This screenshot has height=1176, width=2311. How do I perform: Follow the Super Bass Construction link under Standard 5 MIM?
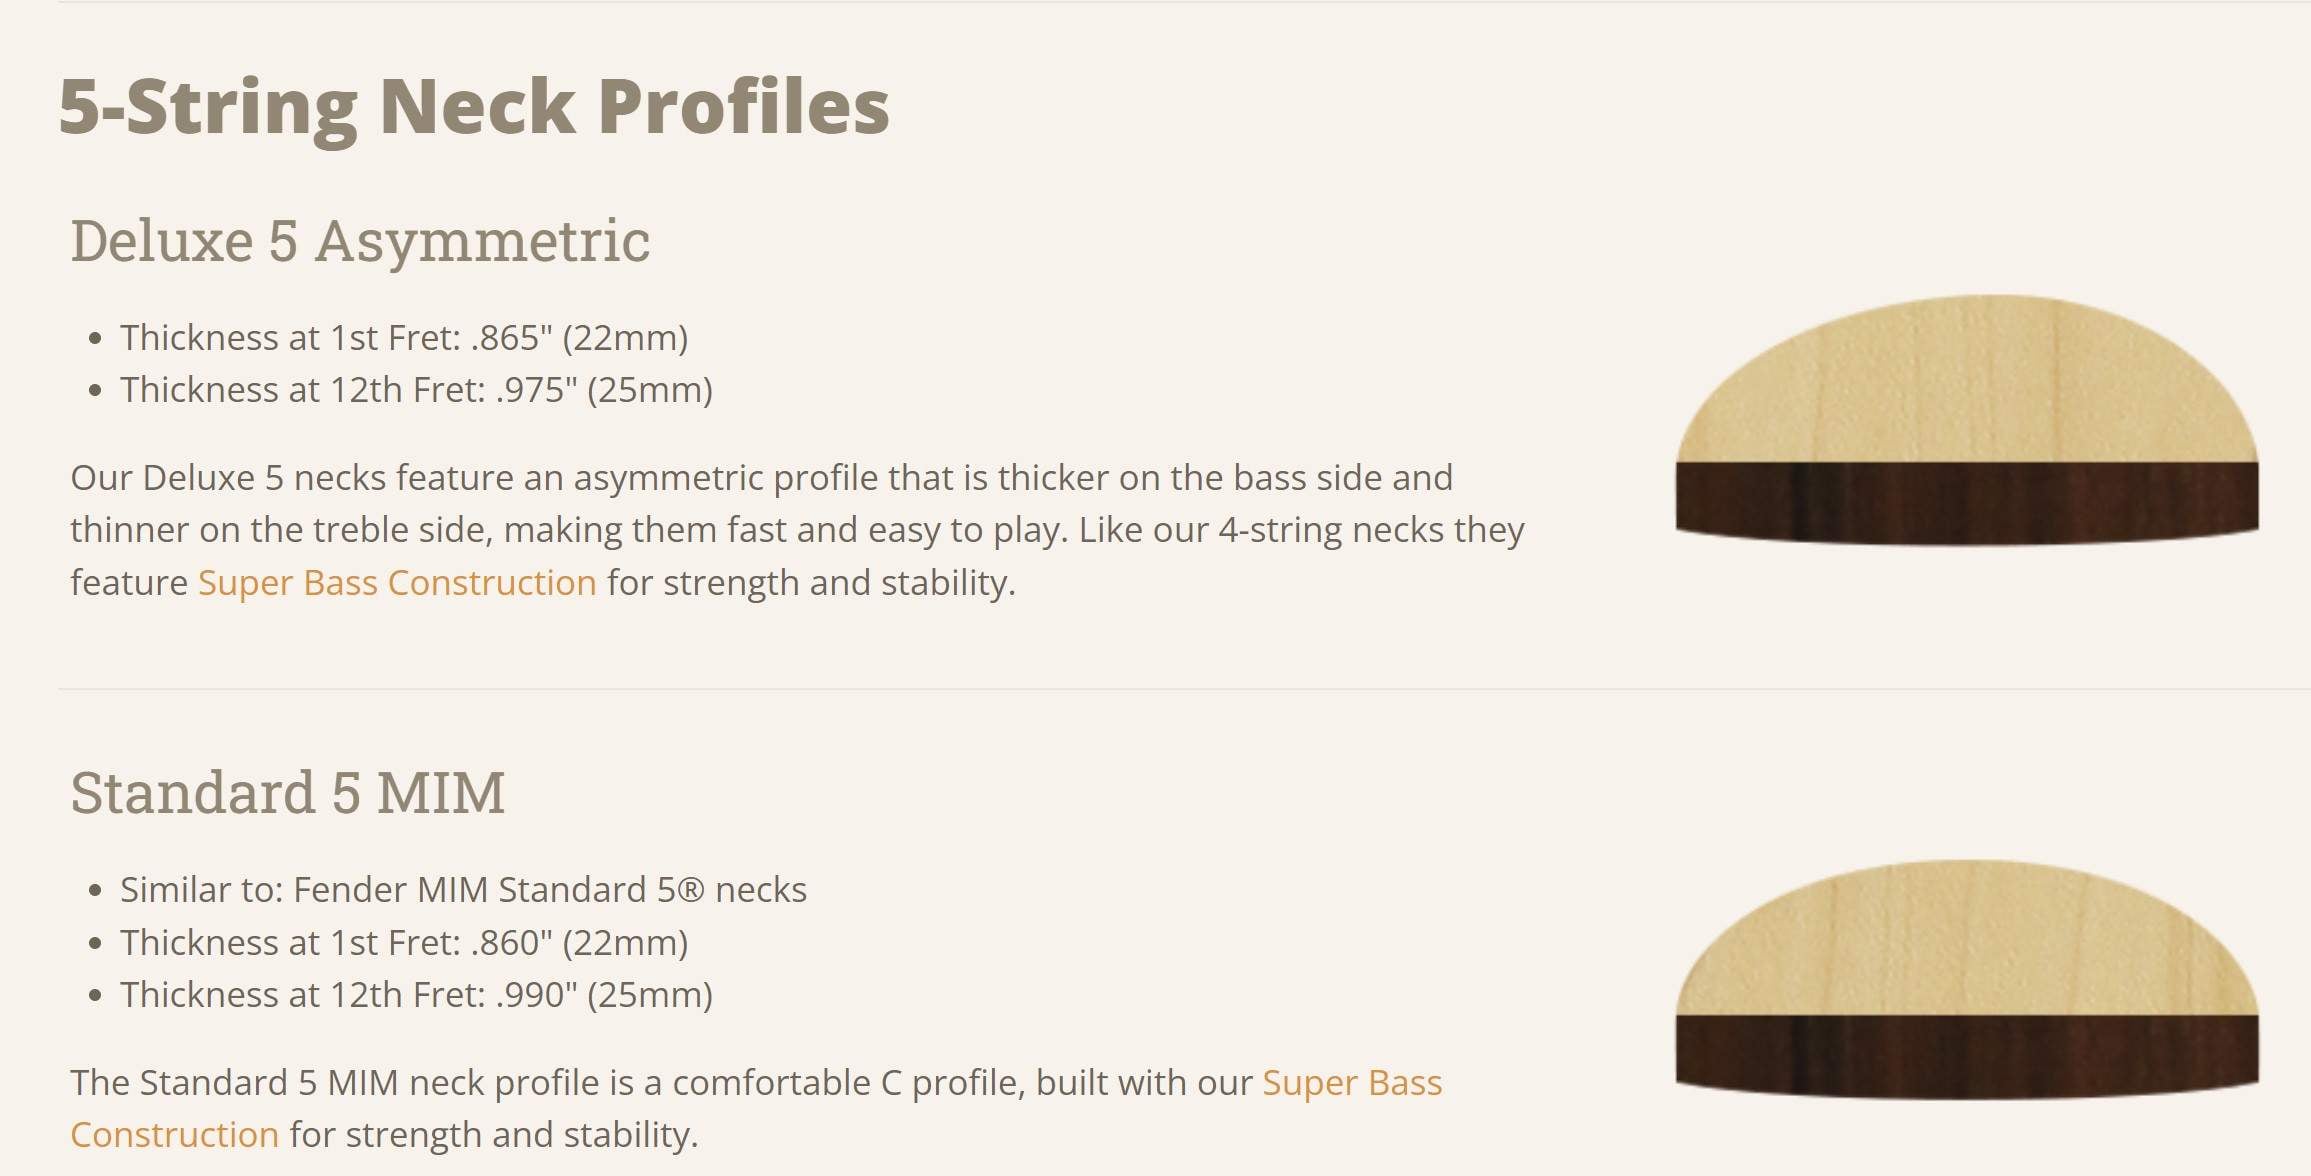point(1352,1083)
